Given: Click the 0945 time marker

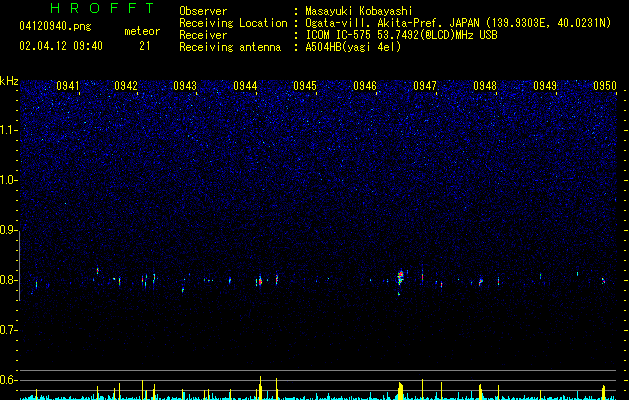Looking at the screenshot, I should (305, 86).
